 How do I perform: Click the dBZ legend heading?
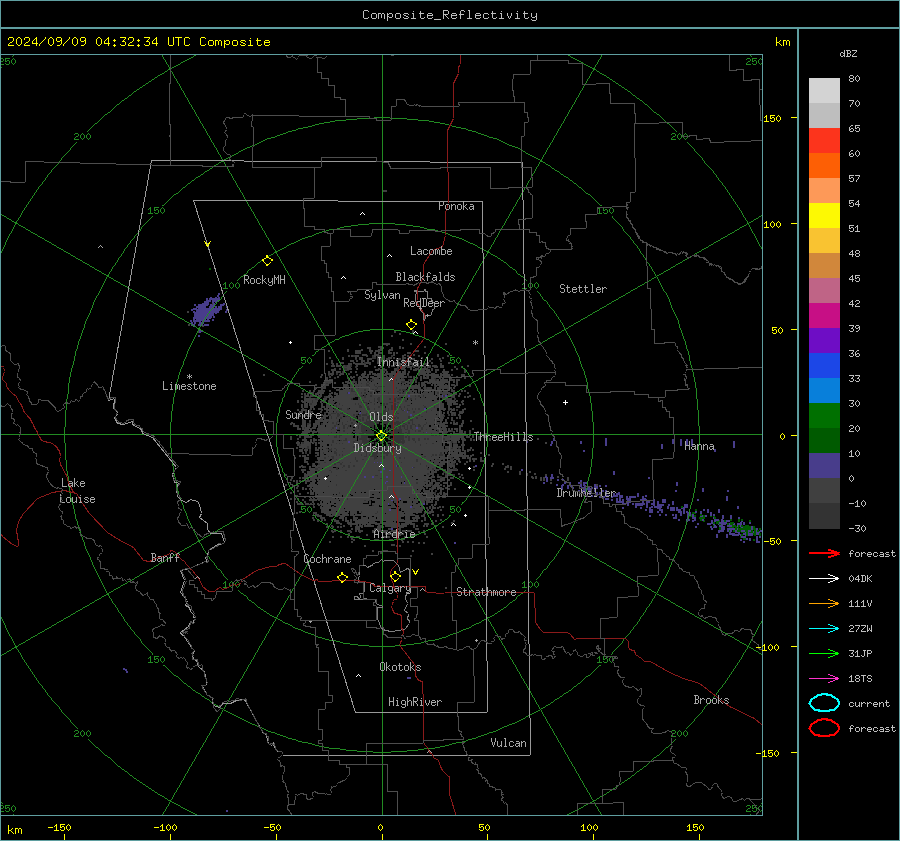pyautogui.click(x=848, y=53)
